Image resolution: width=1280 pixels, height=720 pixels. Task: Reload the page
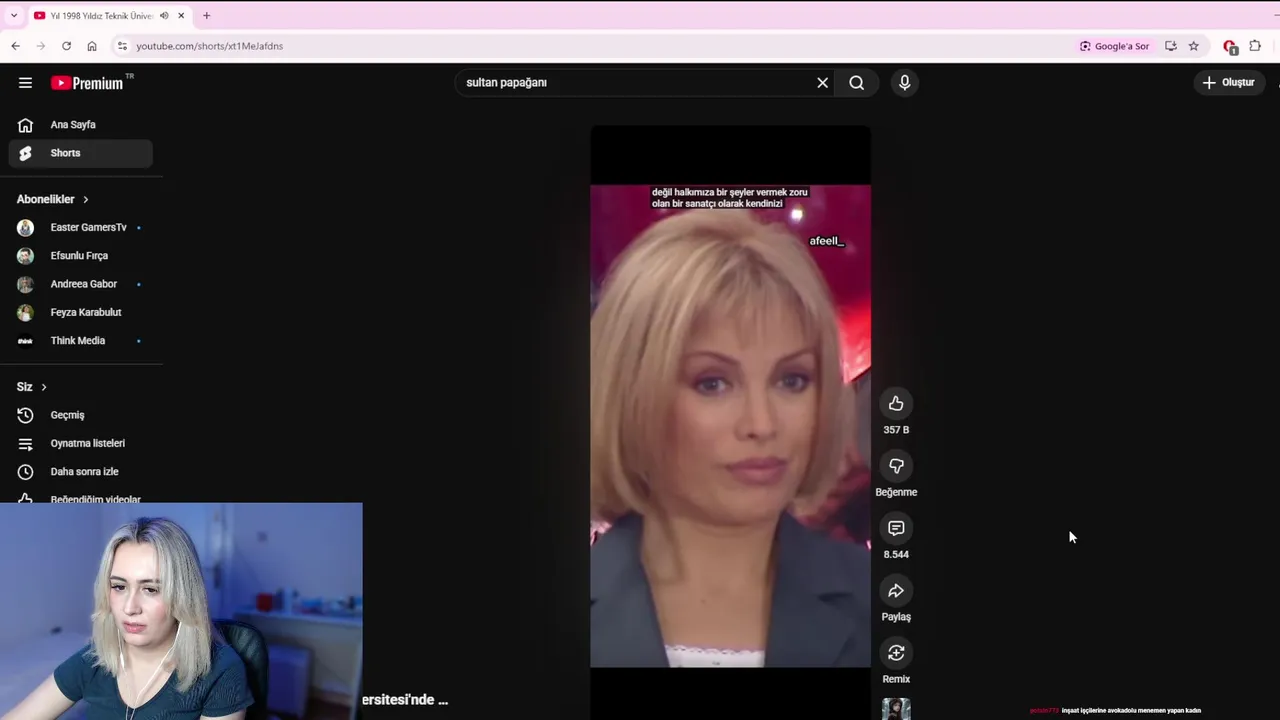point(66,46)
